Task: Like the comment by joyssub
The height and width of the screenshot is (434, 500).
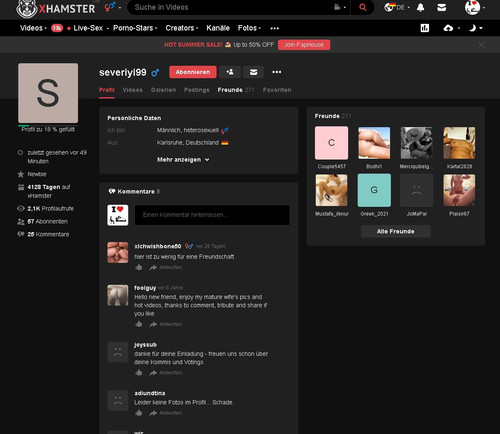Action: [139, 373]
